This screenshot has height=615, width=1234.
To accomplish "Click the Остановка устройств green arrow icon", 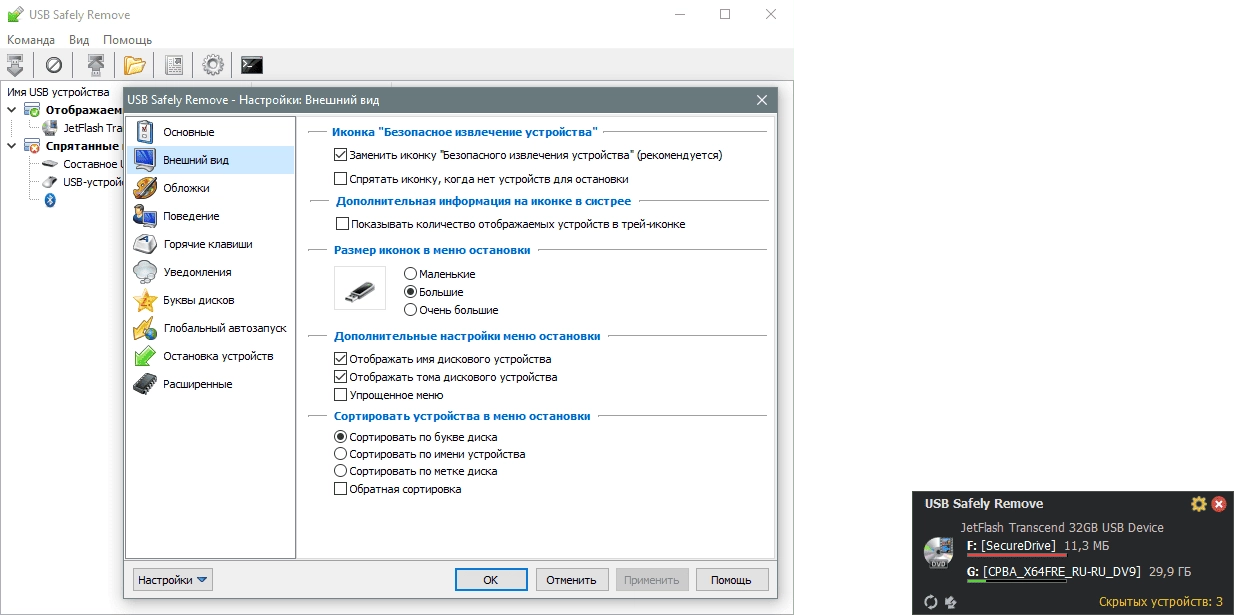I will (x=145, y=356).
